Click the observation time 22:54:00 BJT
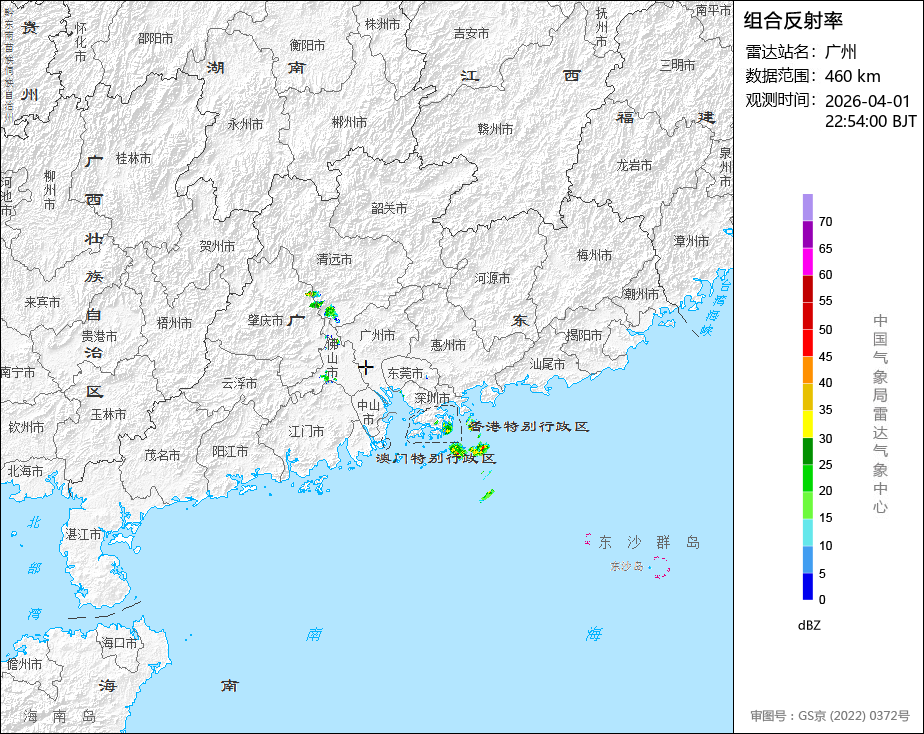This screenshot has height=734, width=924. point(870,121)
